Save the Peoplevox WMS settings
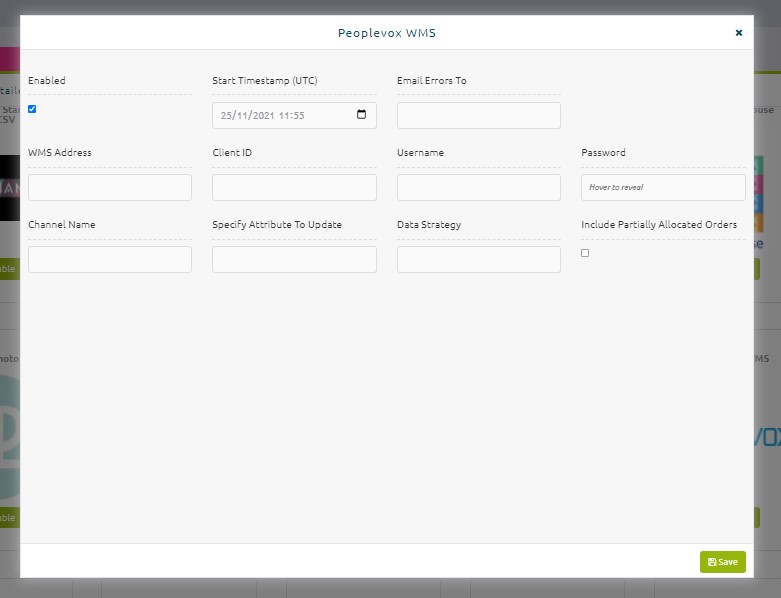The width and height of the screenshot is (781, 598). (723, 562)
